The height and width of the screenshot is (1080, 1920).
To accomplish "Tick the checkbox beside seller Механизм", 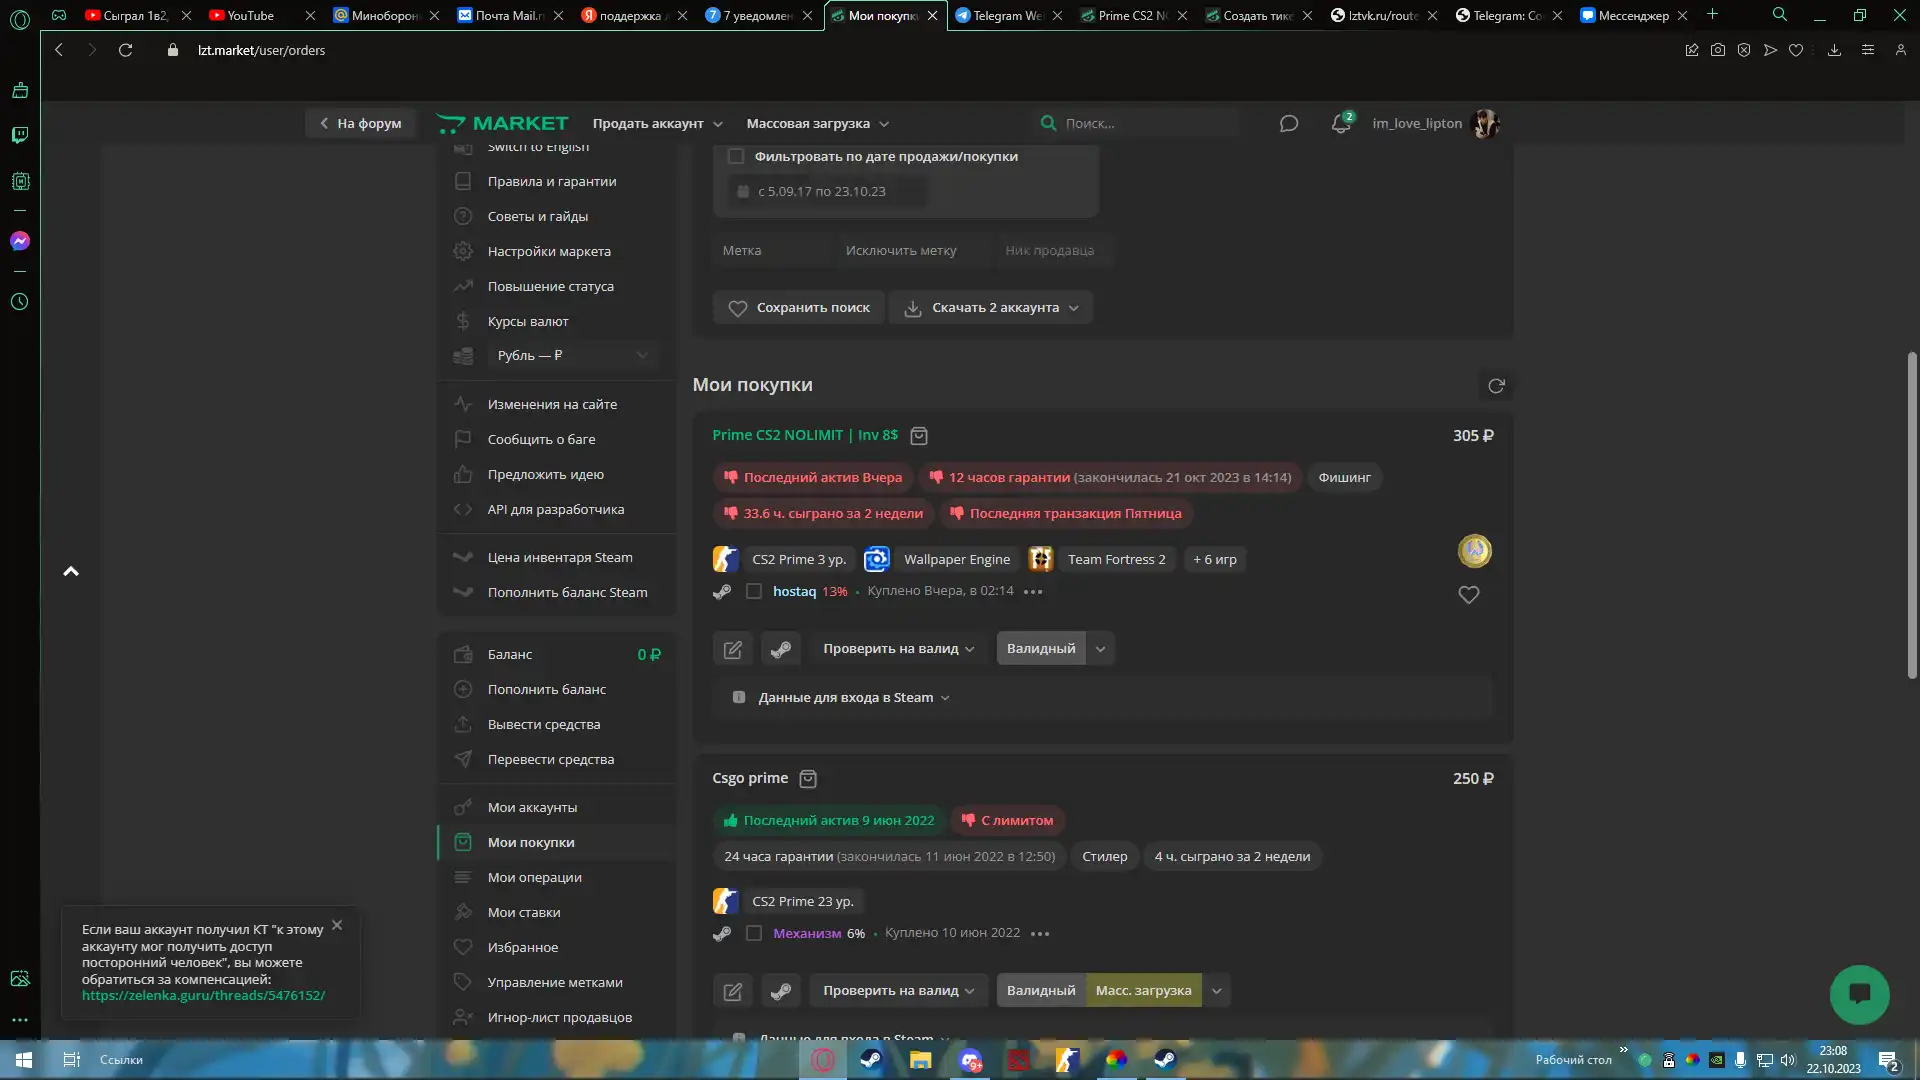I will tap(754, 934).
